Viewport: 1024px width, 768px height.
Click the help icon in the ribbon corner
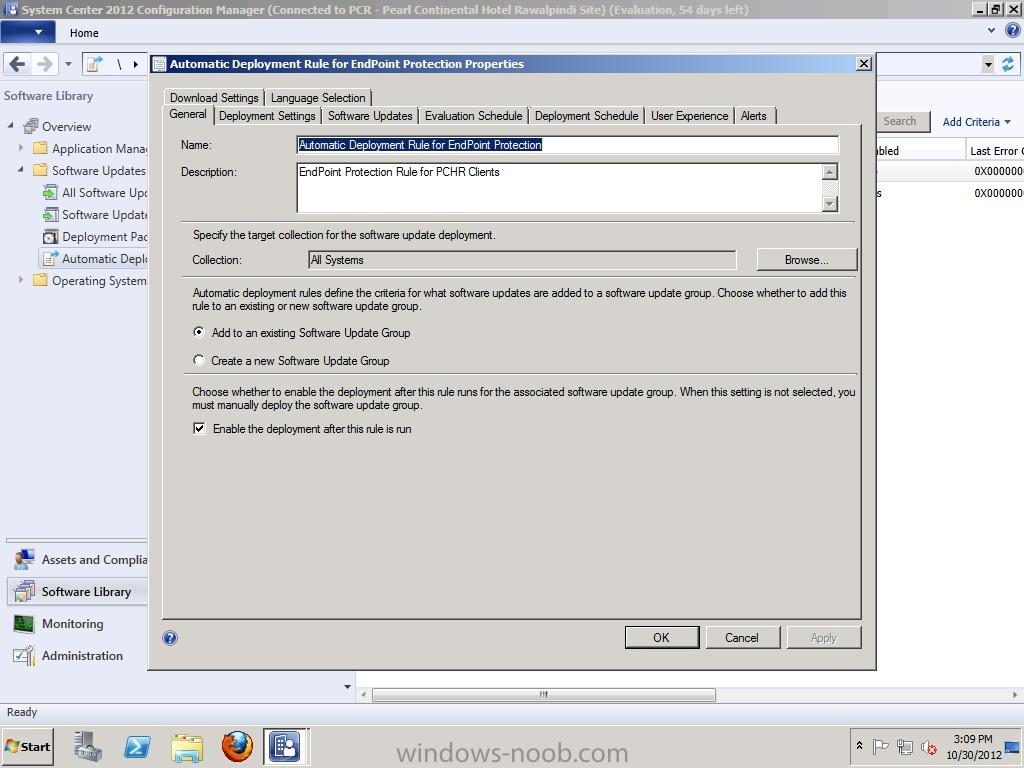click(x=1013, y=31)
